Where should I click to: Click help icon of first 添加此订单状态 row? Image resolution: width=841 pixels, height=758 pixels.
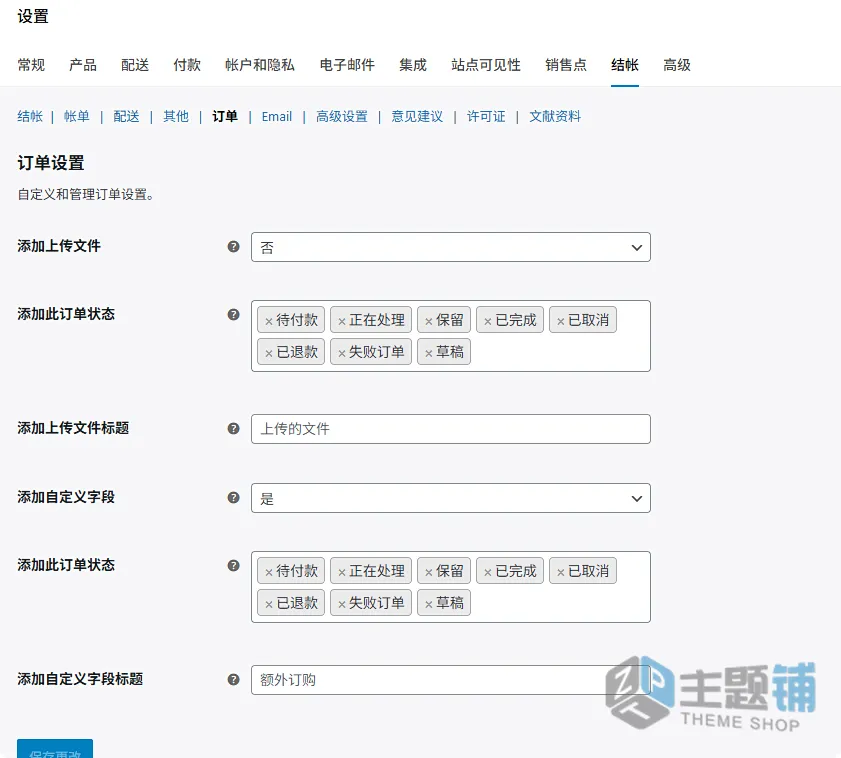click(x=233, y=314)
